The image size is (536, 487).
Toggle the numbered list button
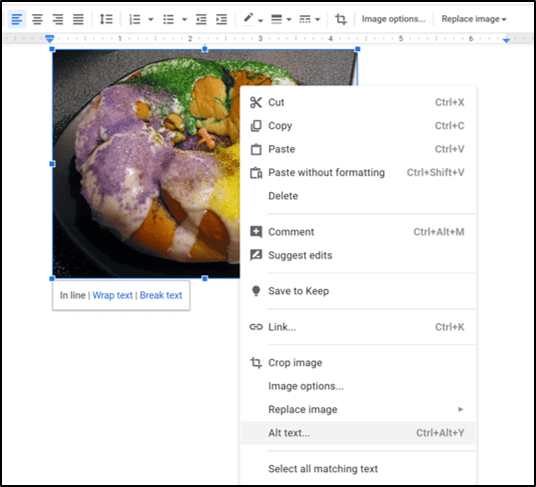click(x=135, y=19)
